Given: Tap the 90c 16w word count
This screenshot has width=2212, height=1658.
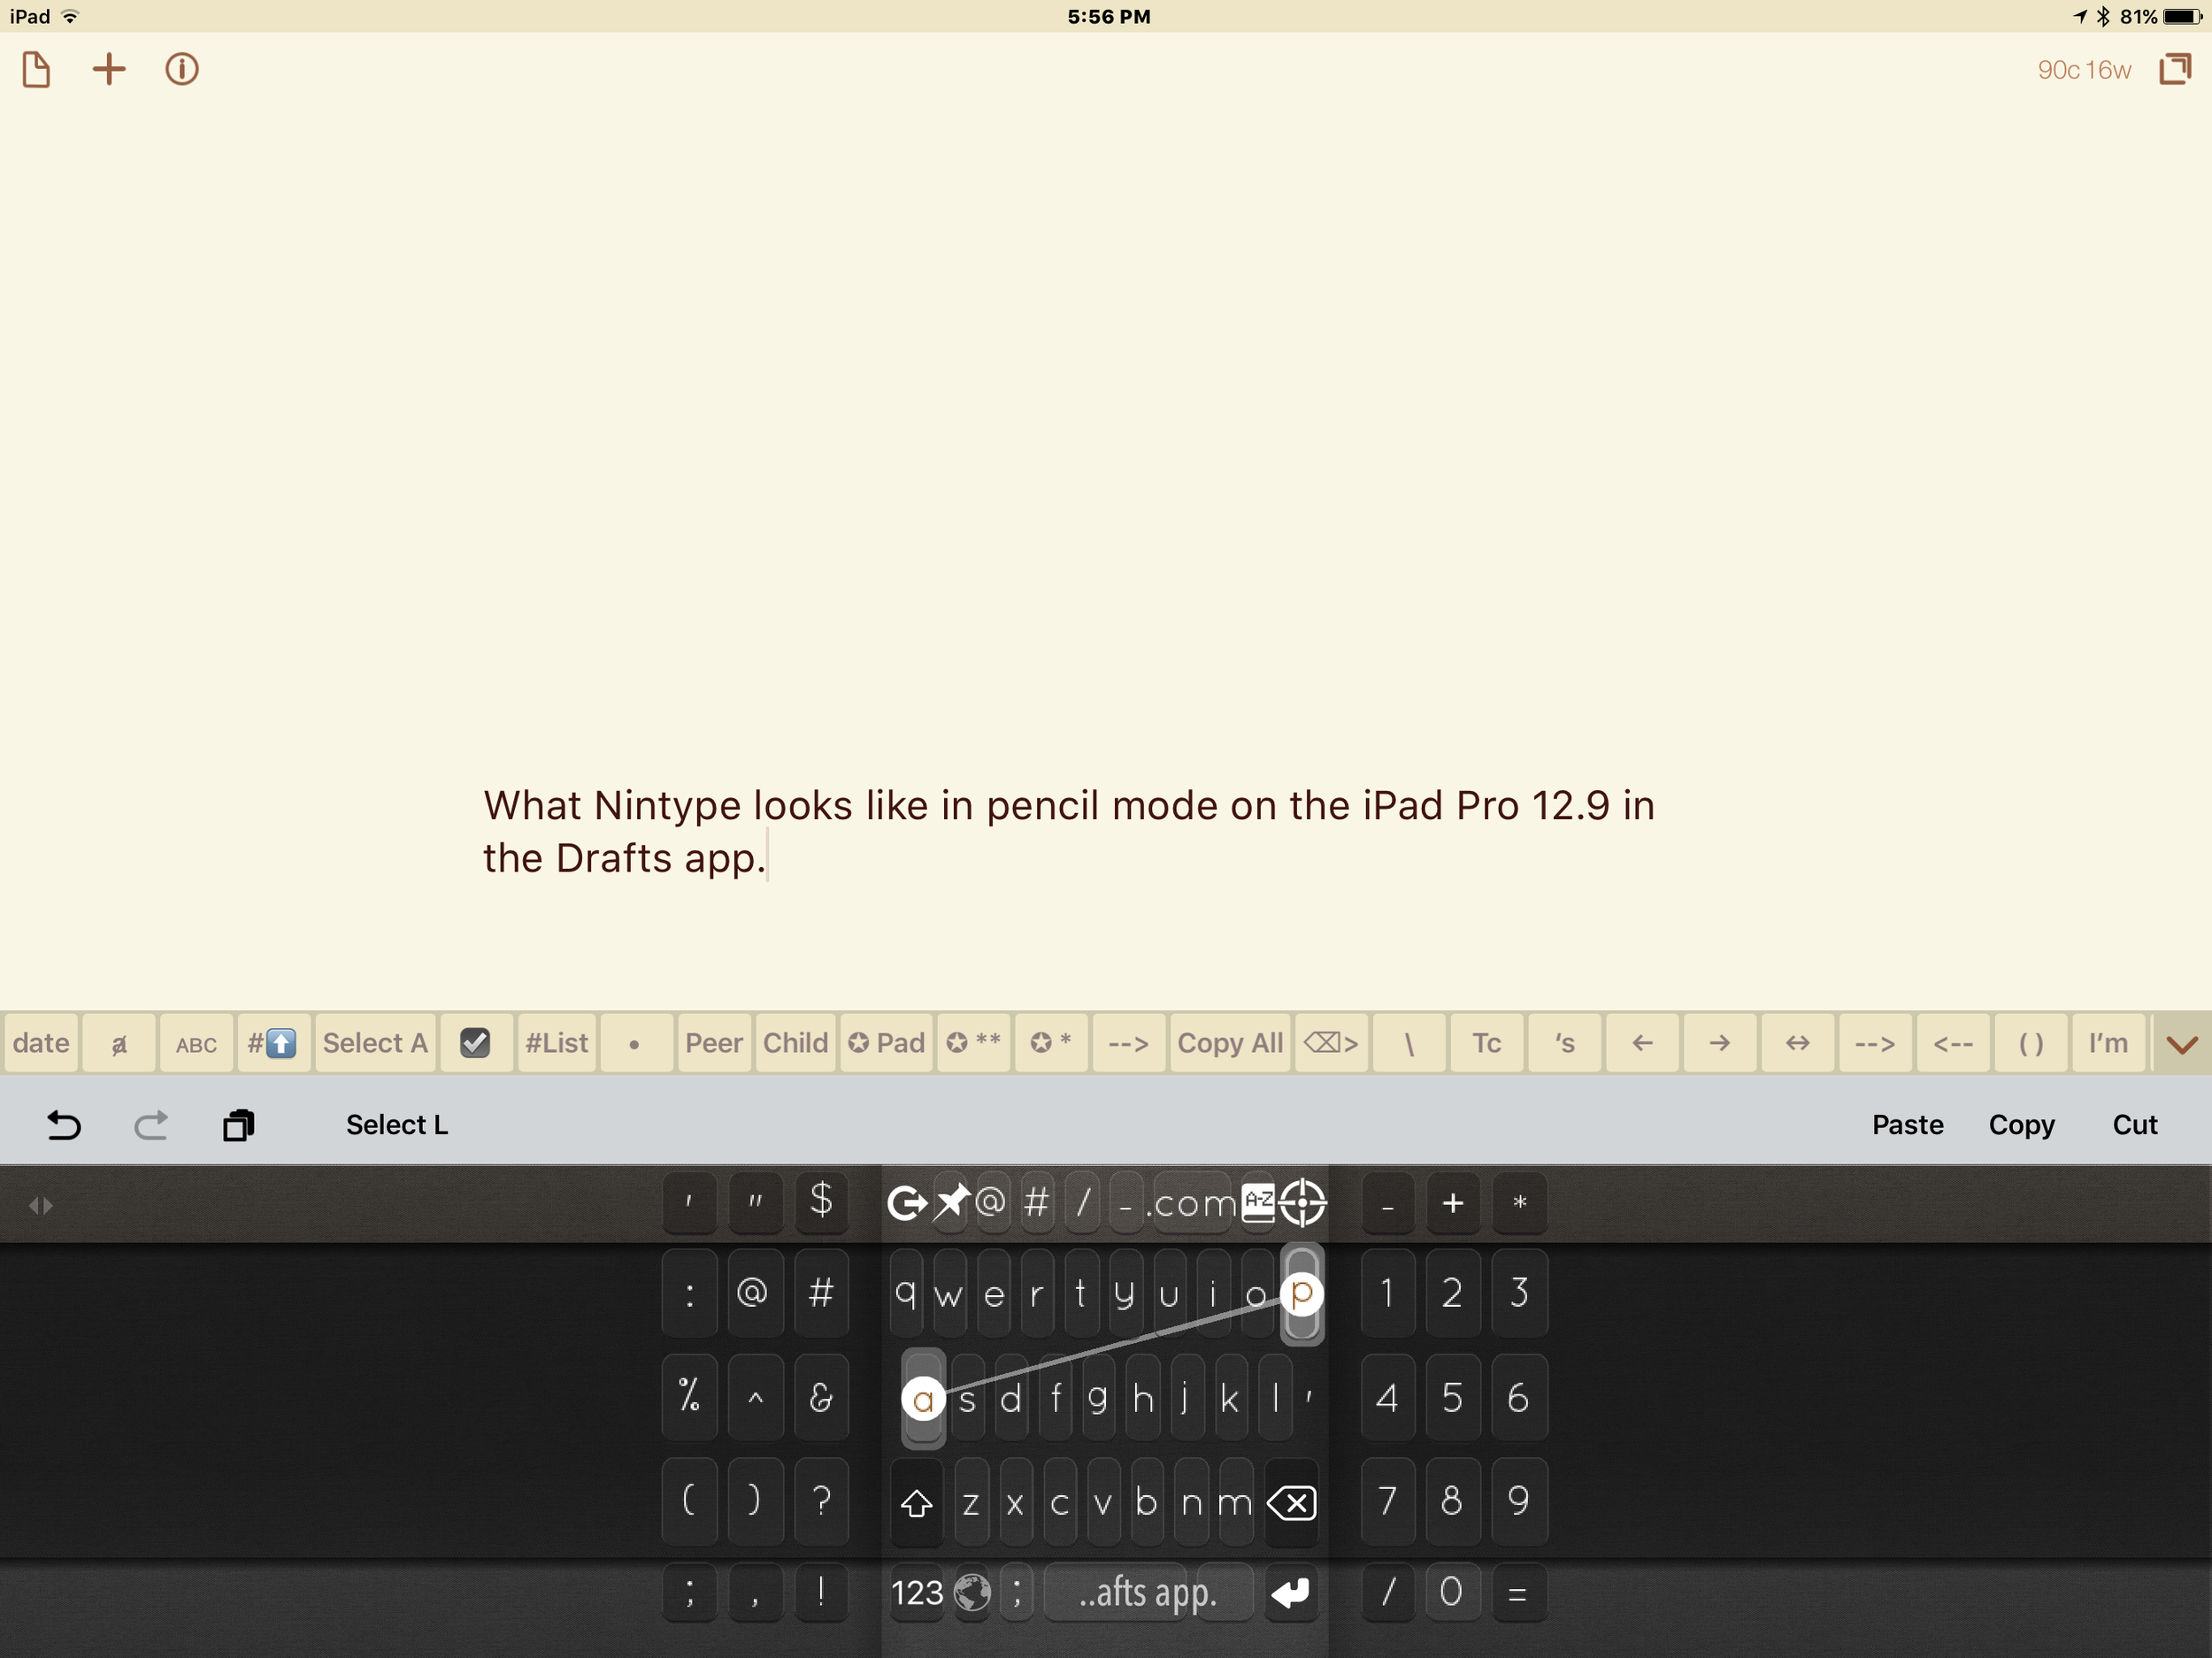Looking at the screenshot, I should point(2084,70).
